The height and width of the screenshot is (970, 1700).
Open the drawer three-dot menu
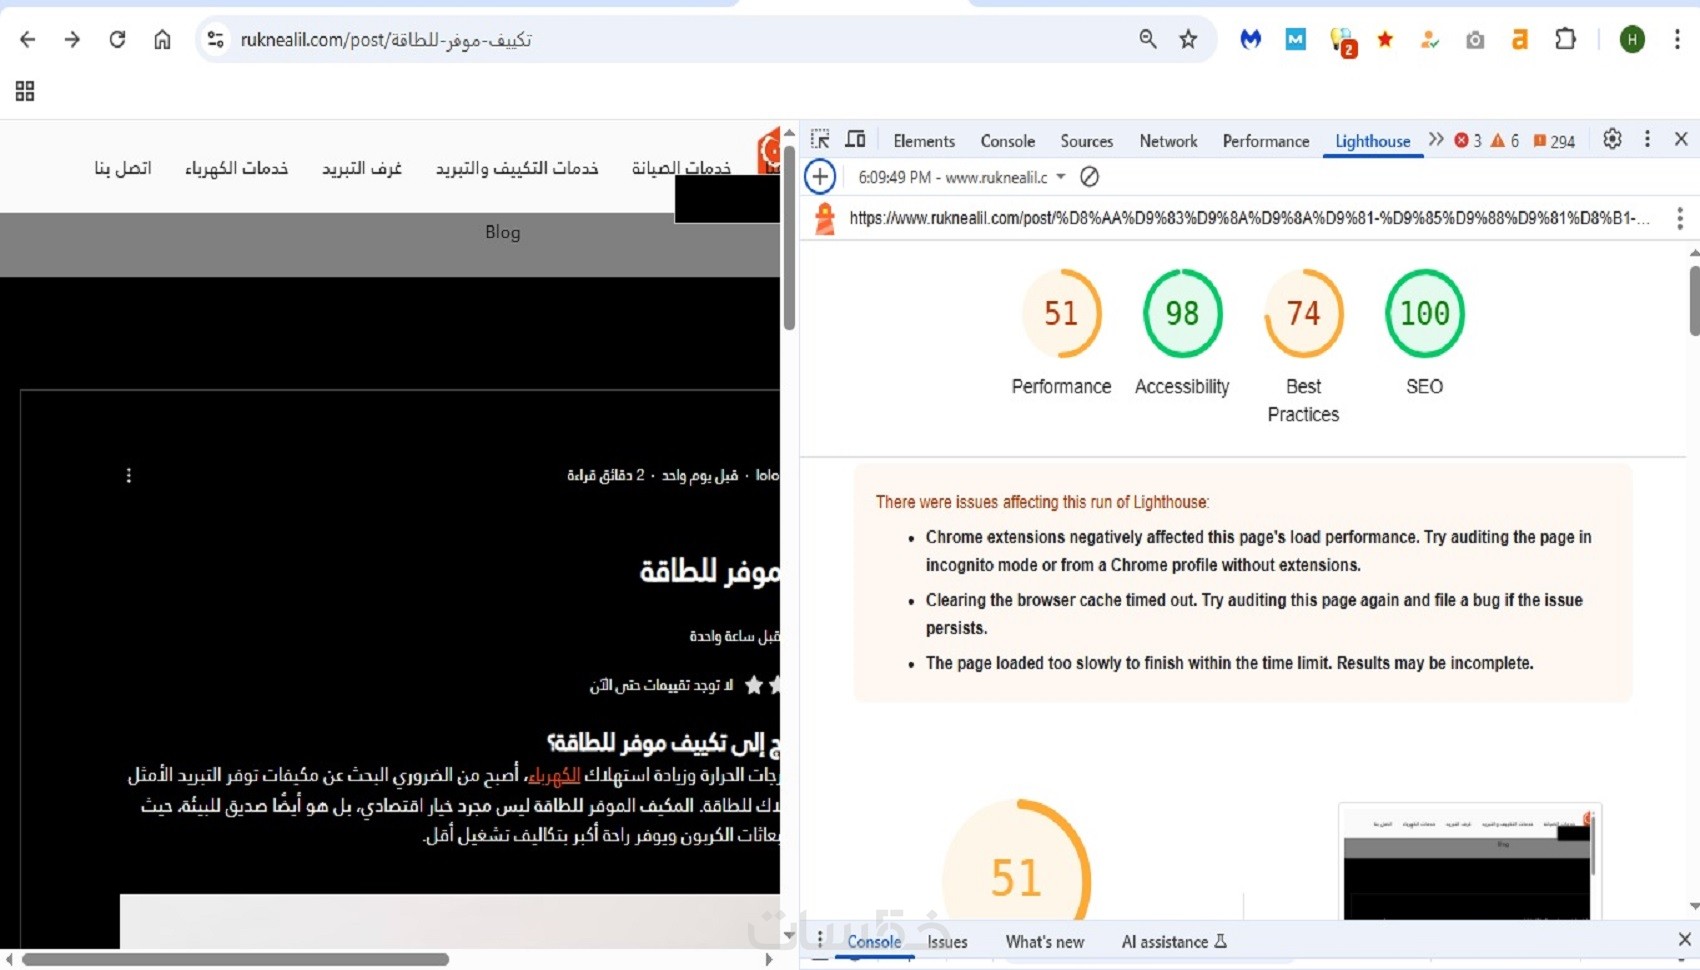pyautogui.click(x=820, y=939)
